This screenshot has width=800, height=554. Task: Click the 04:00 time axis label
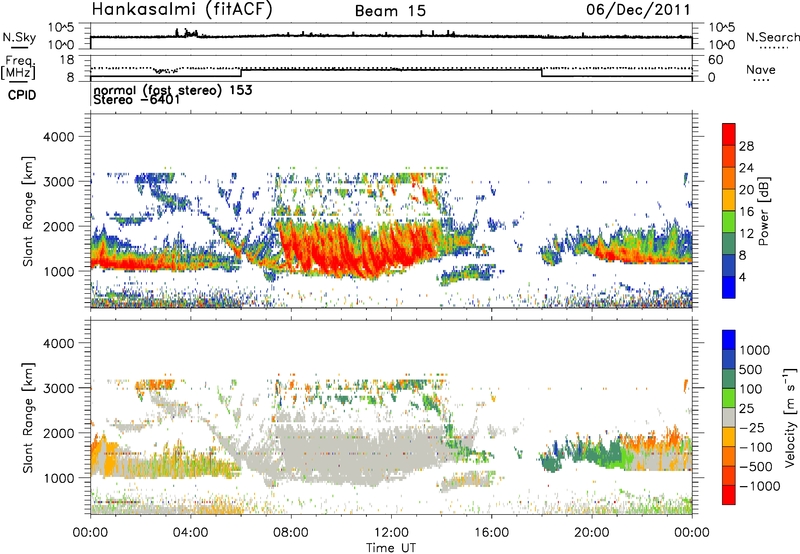click(x=191, y=532)
